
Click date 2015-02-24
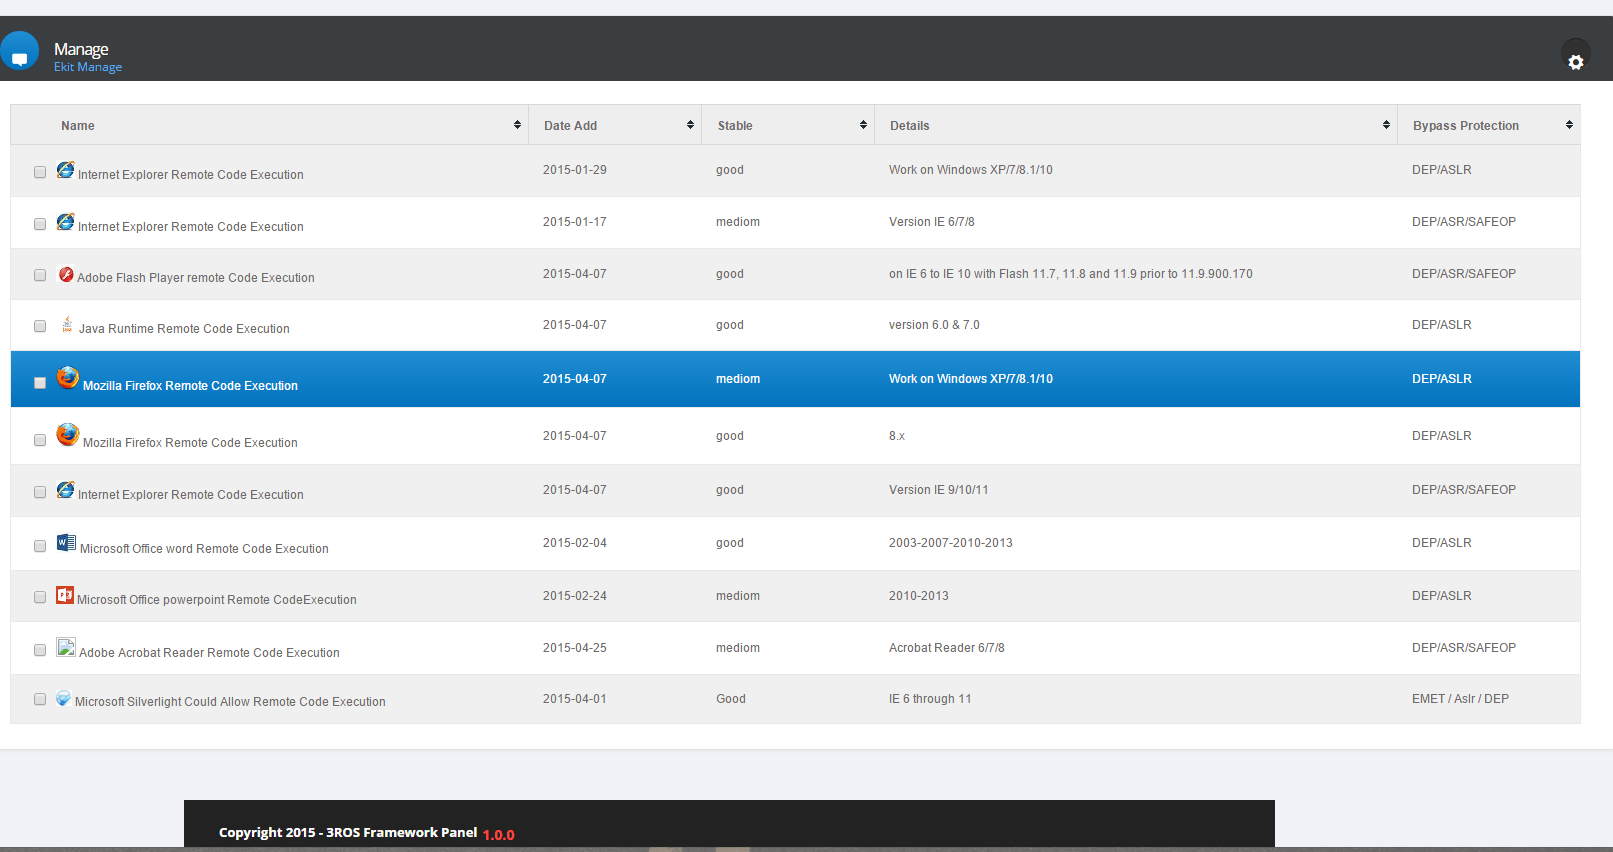coord(575,596)
